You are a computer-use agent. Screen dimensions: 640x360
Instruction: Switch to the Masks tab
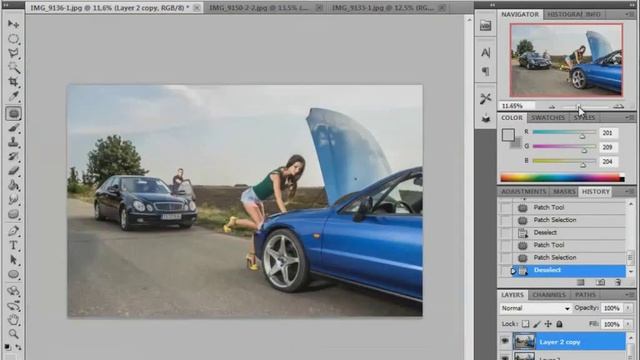(x=564, y=191)
